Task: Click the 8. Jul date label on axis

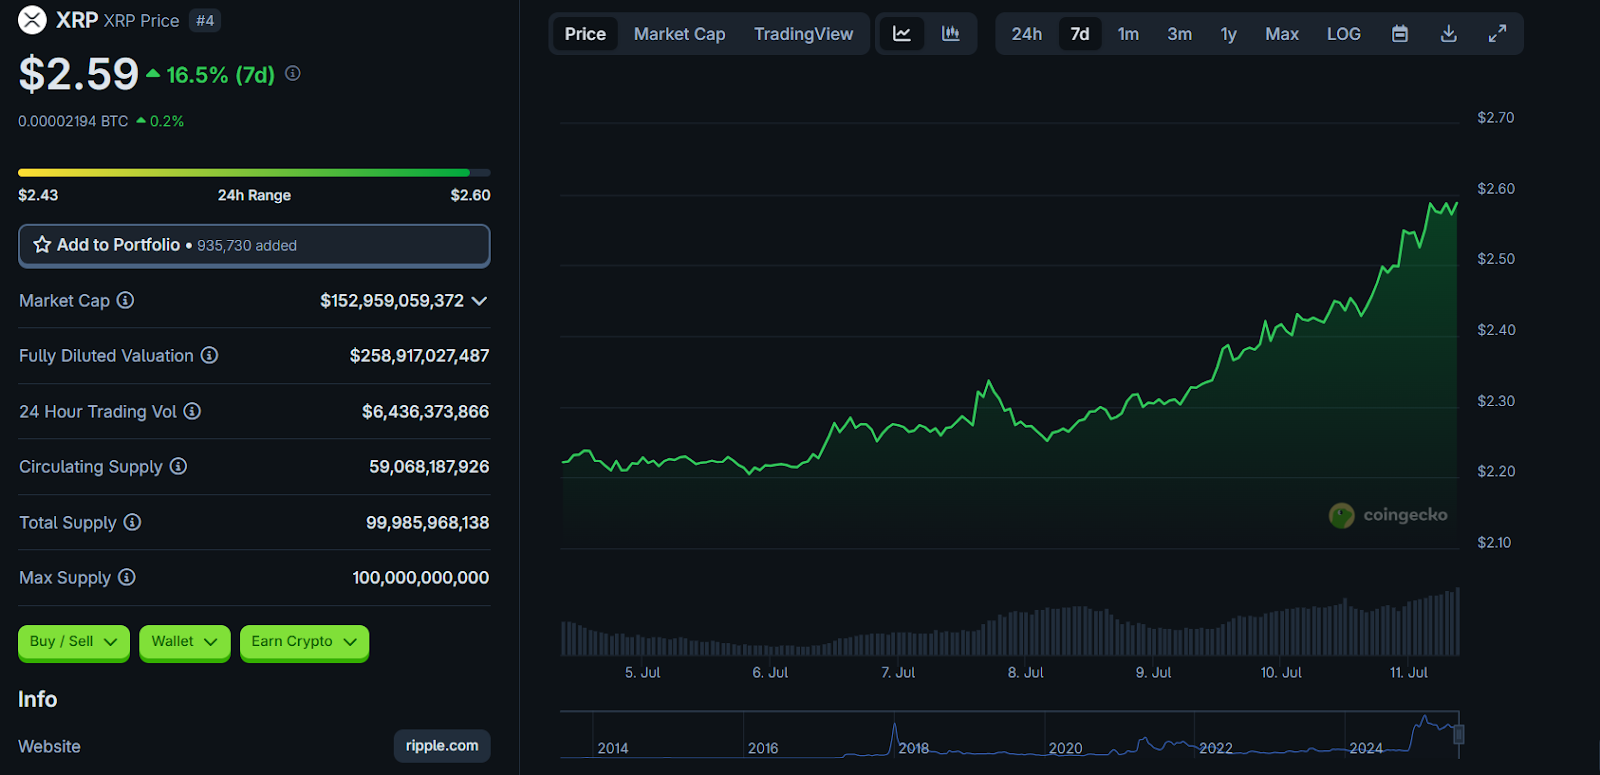Action: coord(1026,673)
